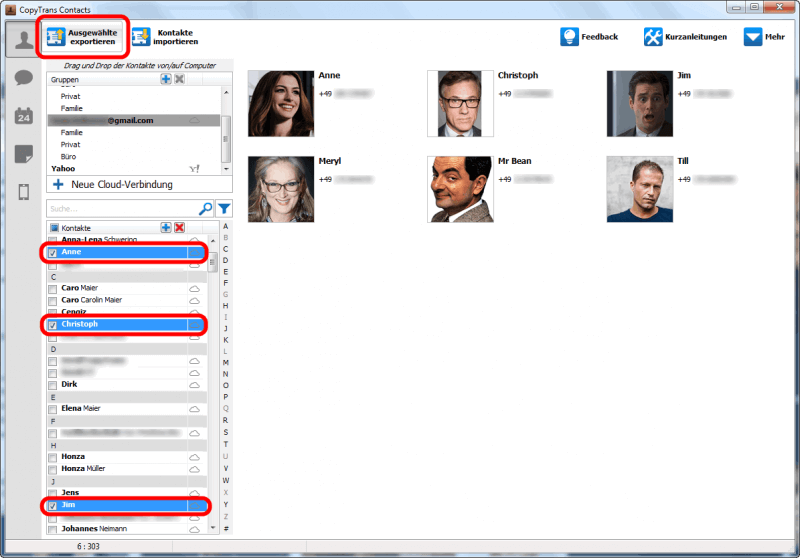Open Kurzanleitungen guides
The image size is (800, 558).
point(685,37)
